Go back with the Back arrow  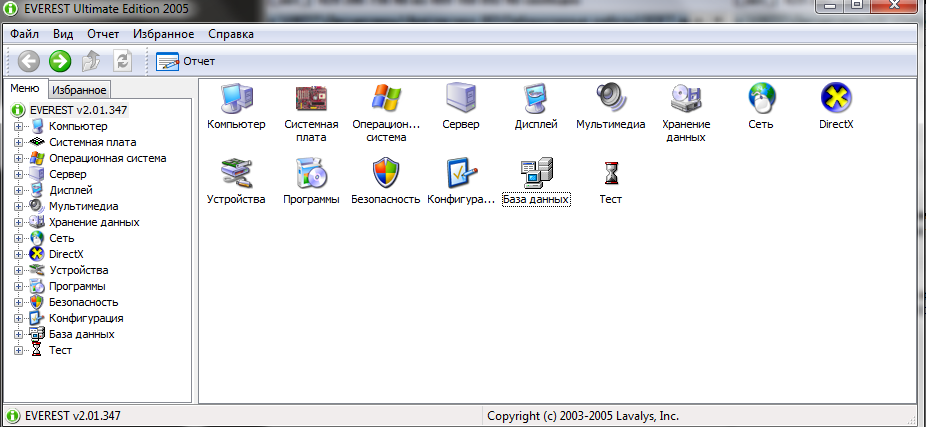28,61
